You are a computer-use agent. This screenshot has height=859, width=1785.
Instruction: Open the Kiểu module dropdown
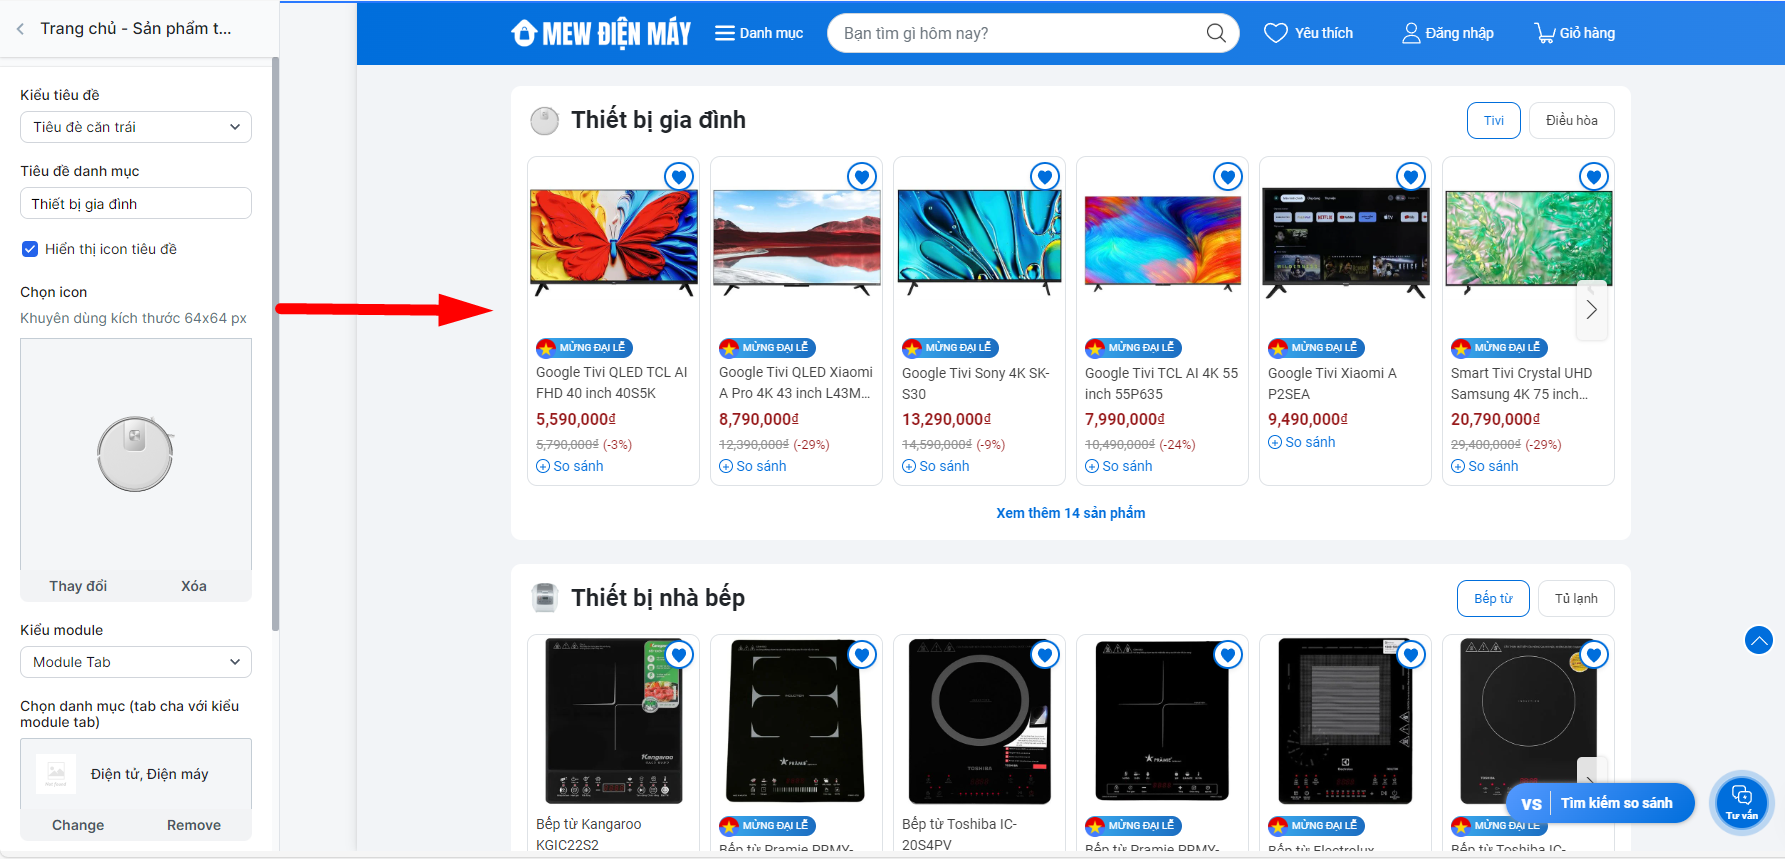[x=136, y=662]
